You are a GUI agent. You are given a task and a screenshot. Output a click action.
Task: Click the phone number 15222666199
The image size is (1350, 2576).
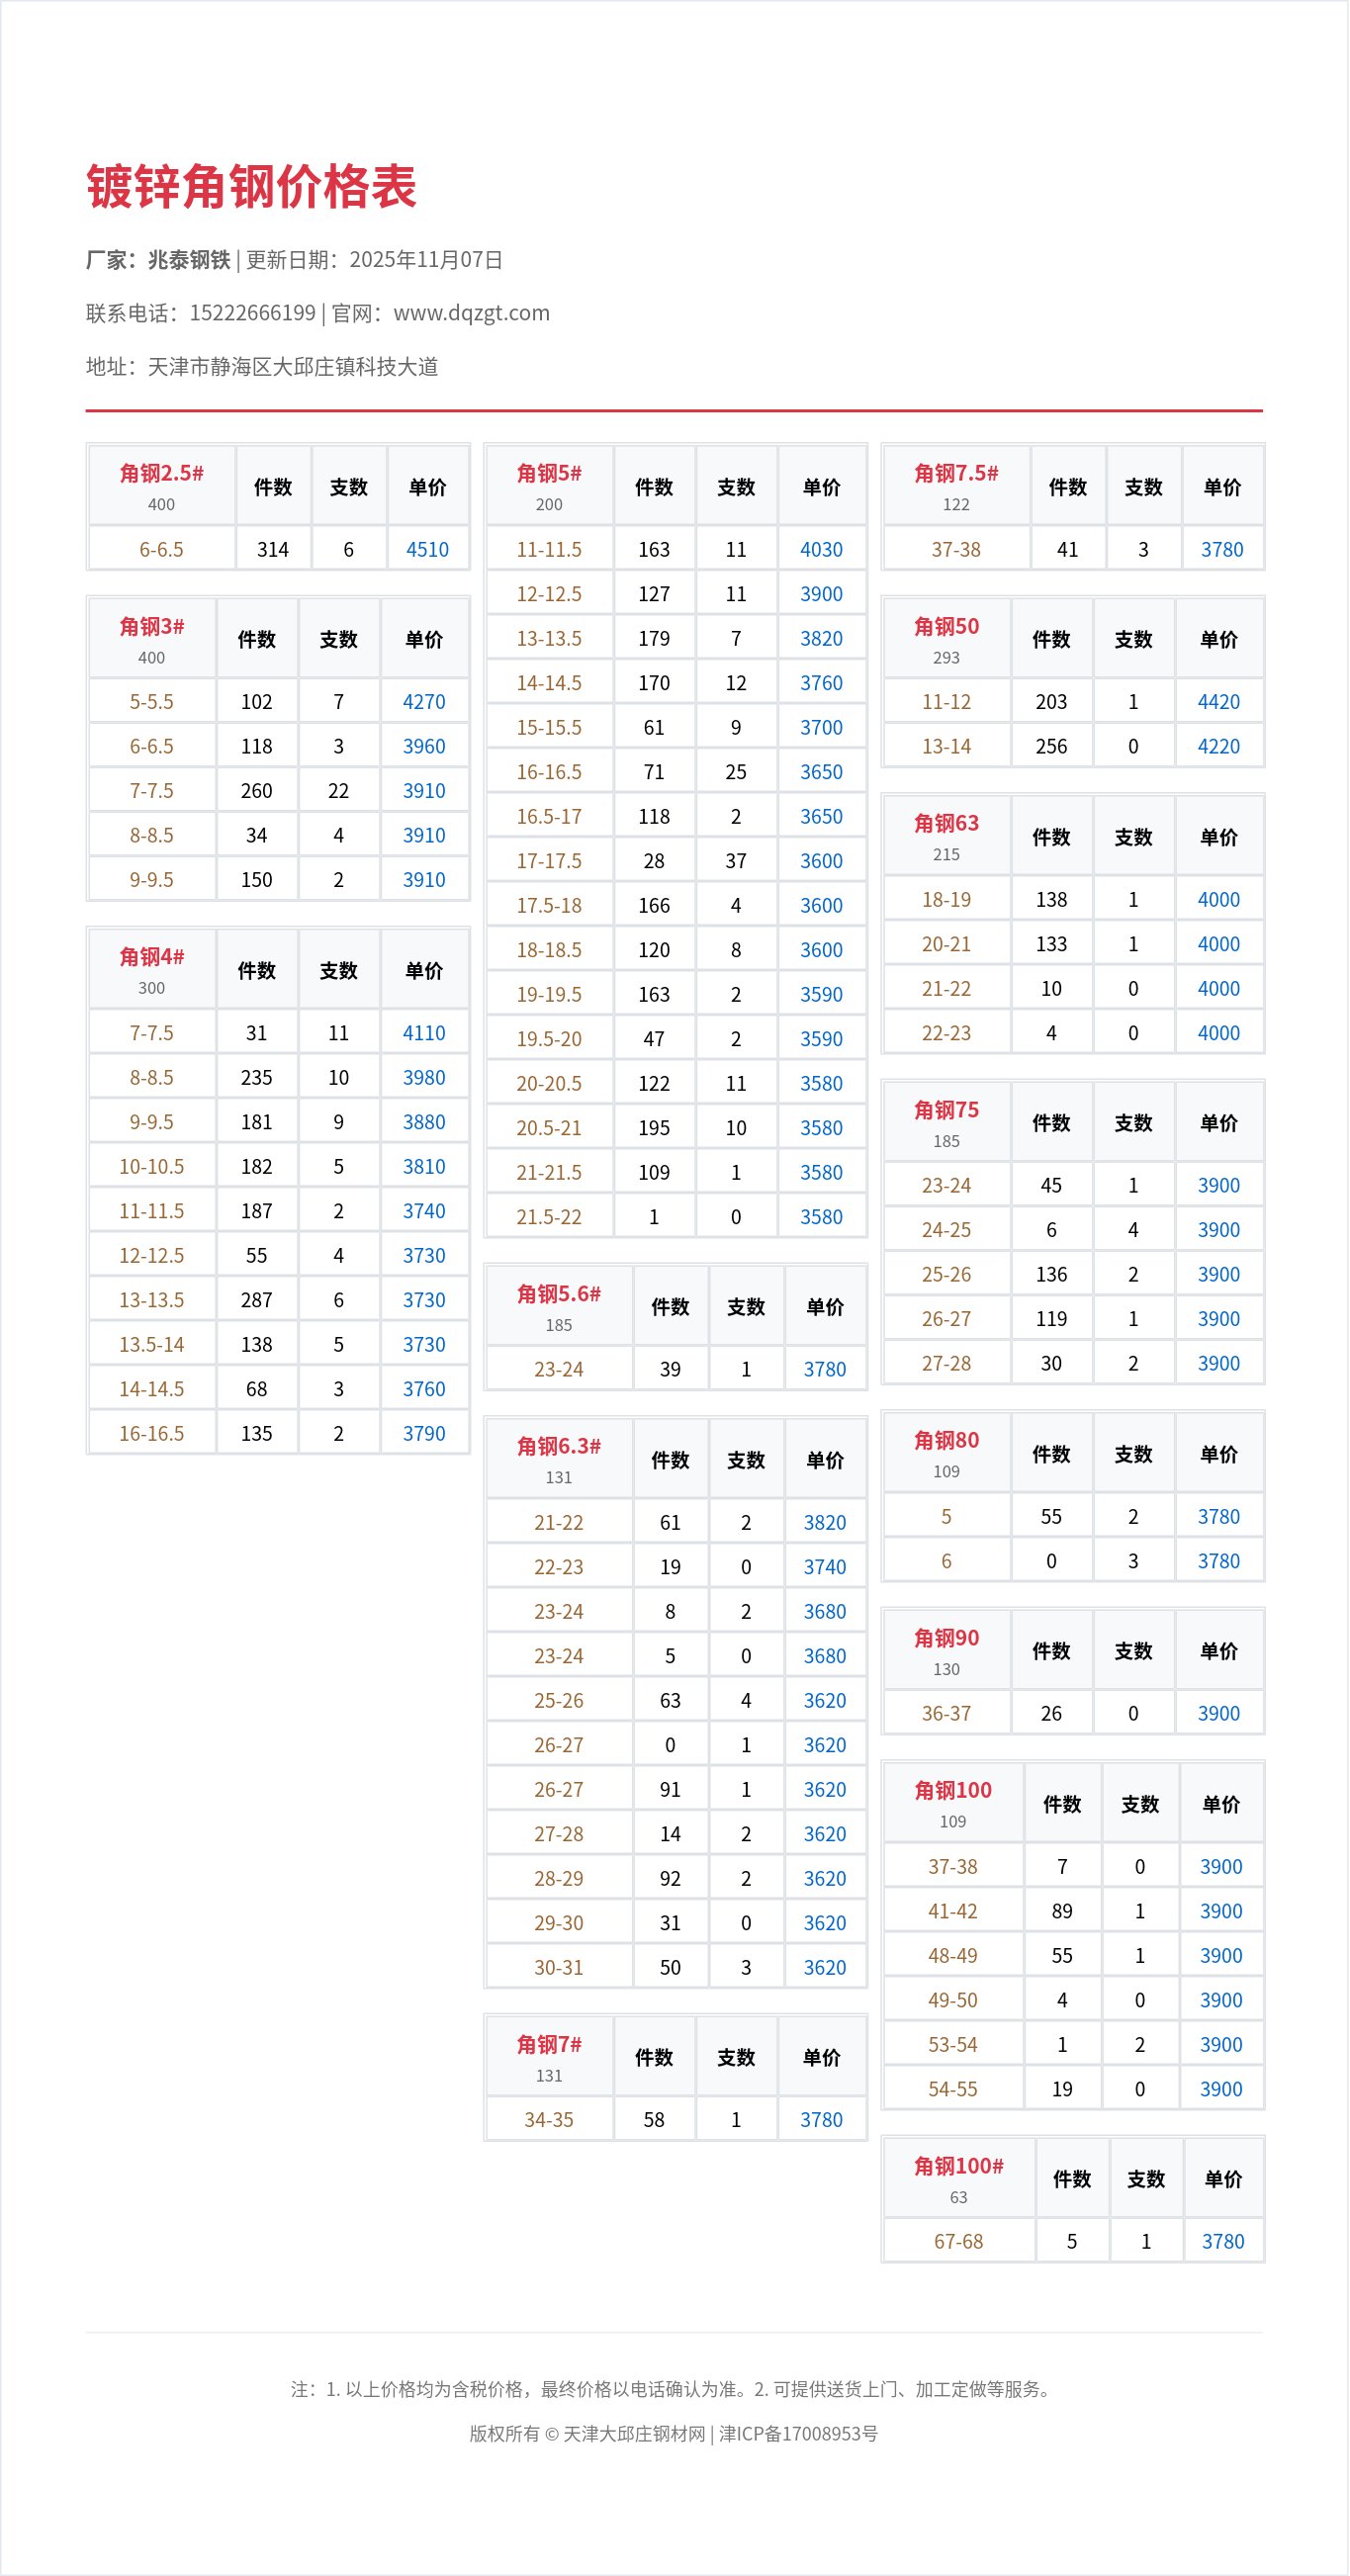pyautogui.click(x=252, y=313)
